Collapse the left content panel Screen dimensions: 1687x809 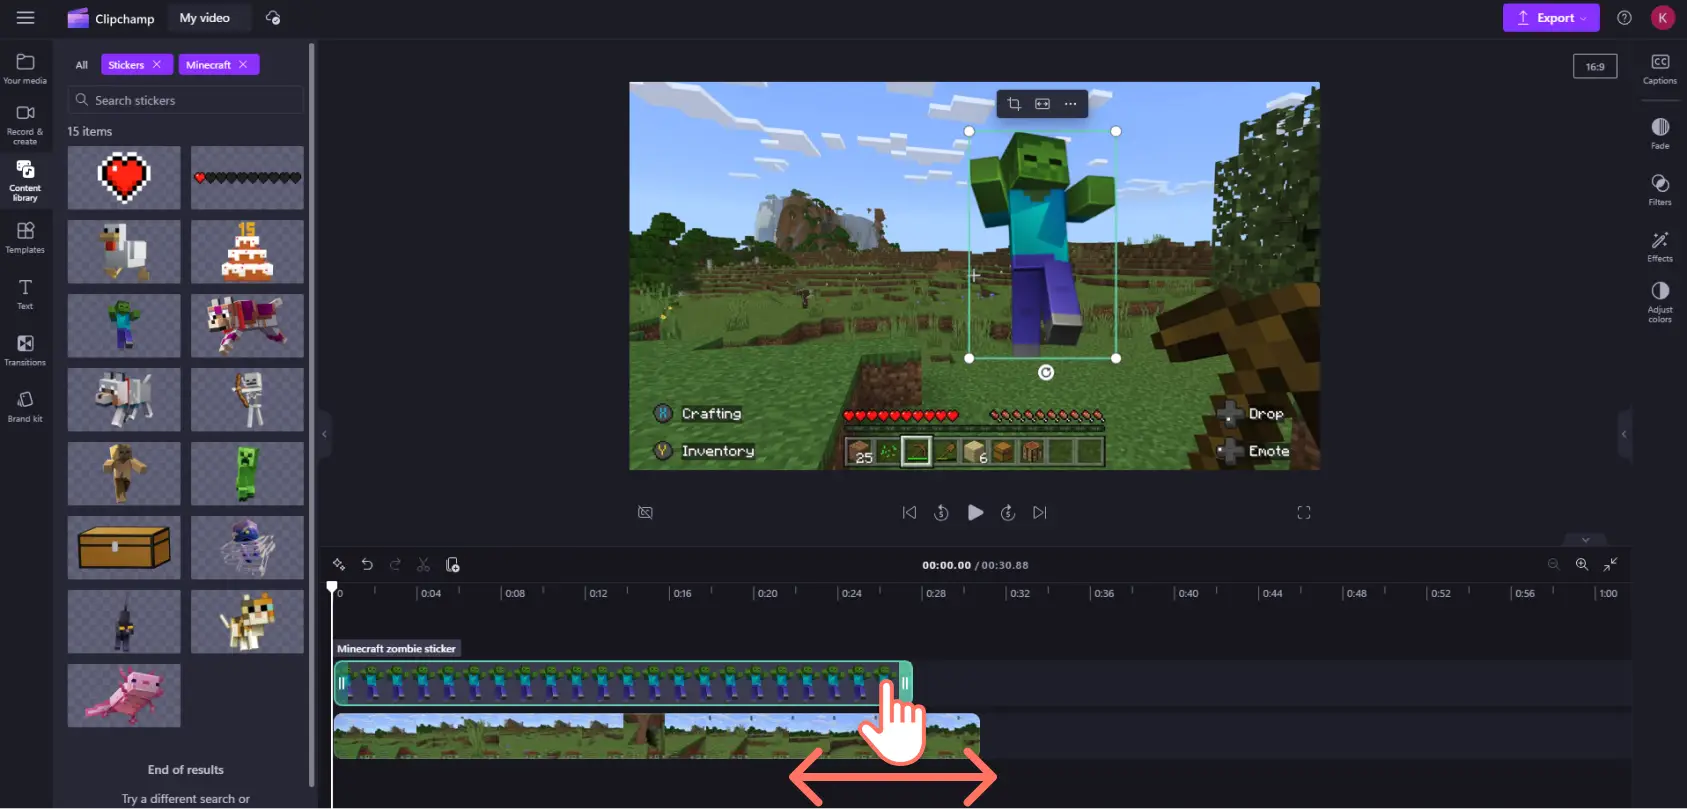point(324,434)
